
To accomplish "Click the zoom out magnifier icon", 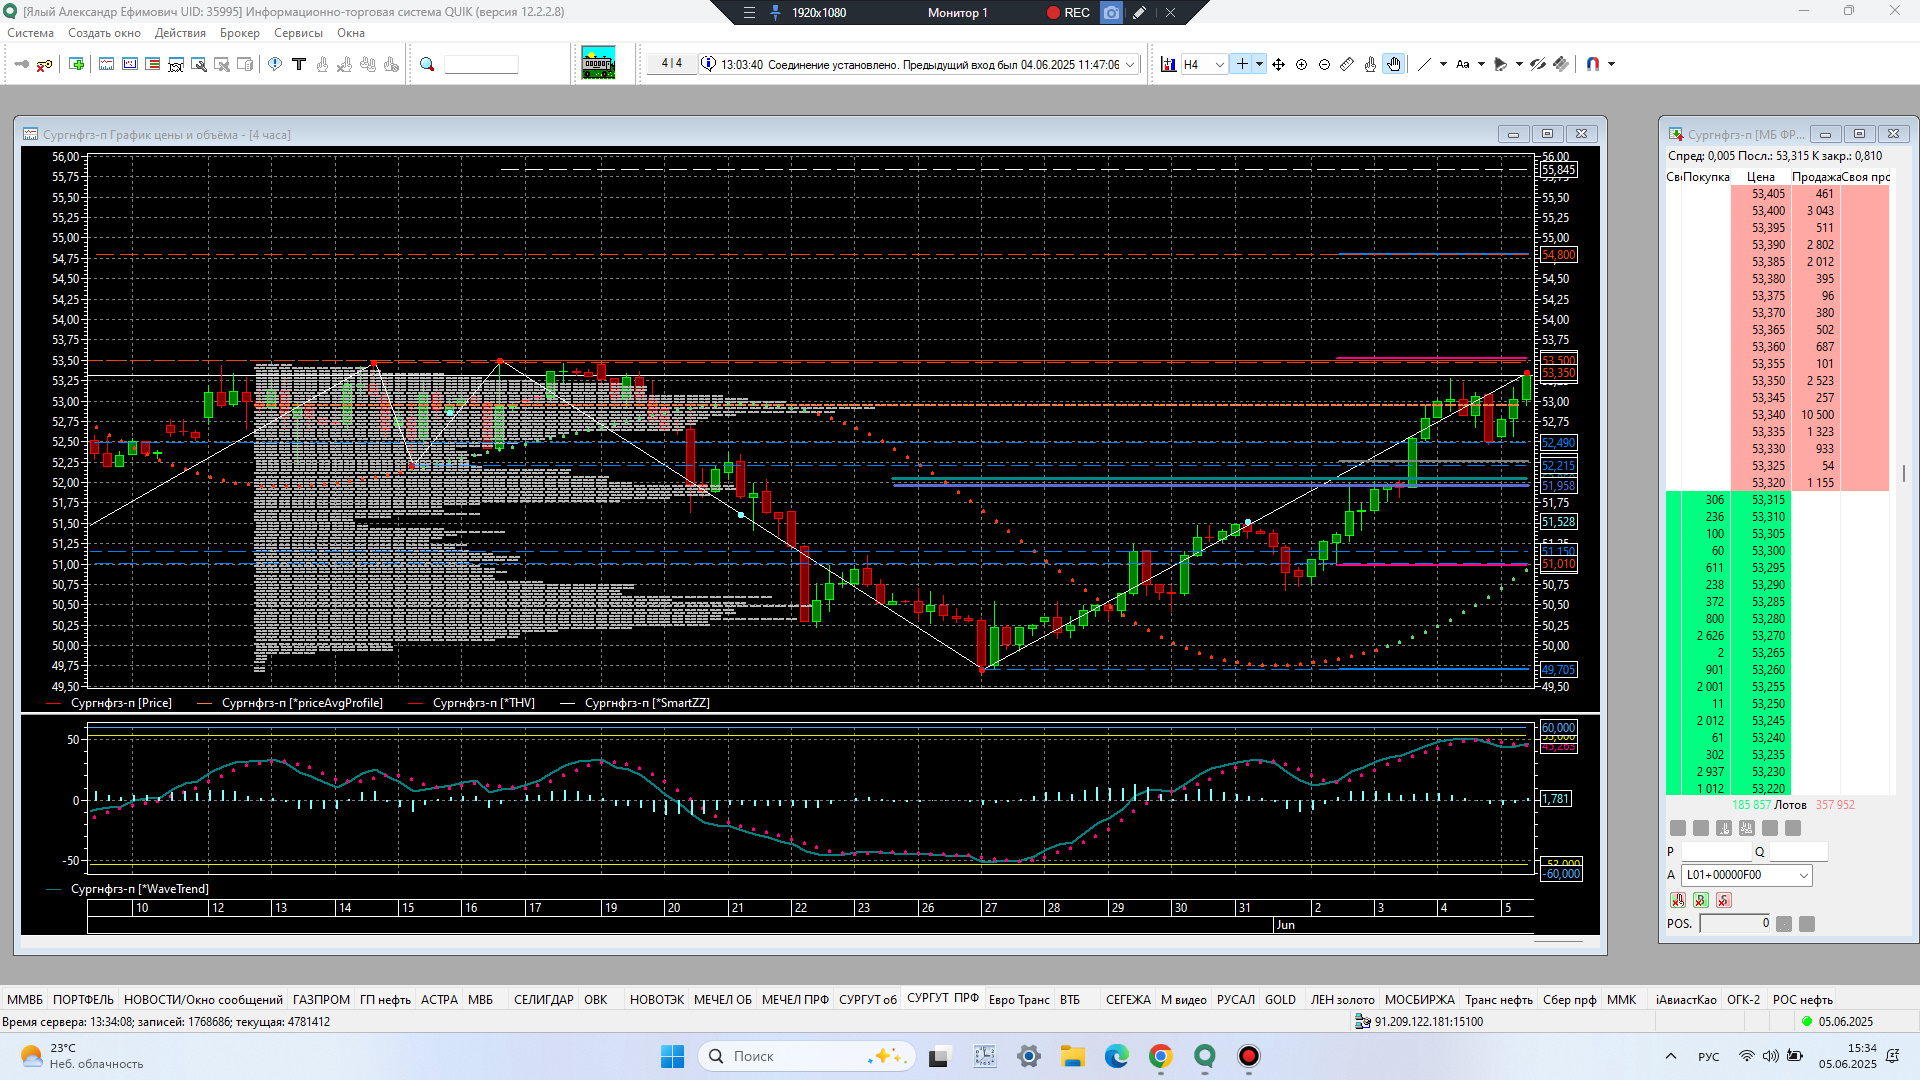I will pyautogui.click(x=1324, y=64).
